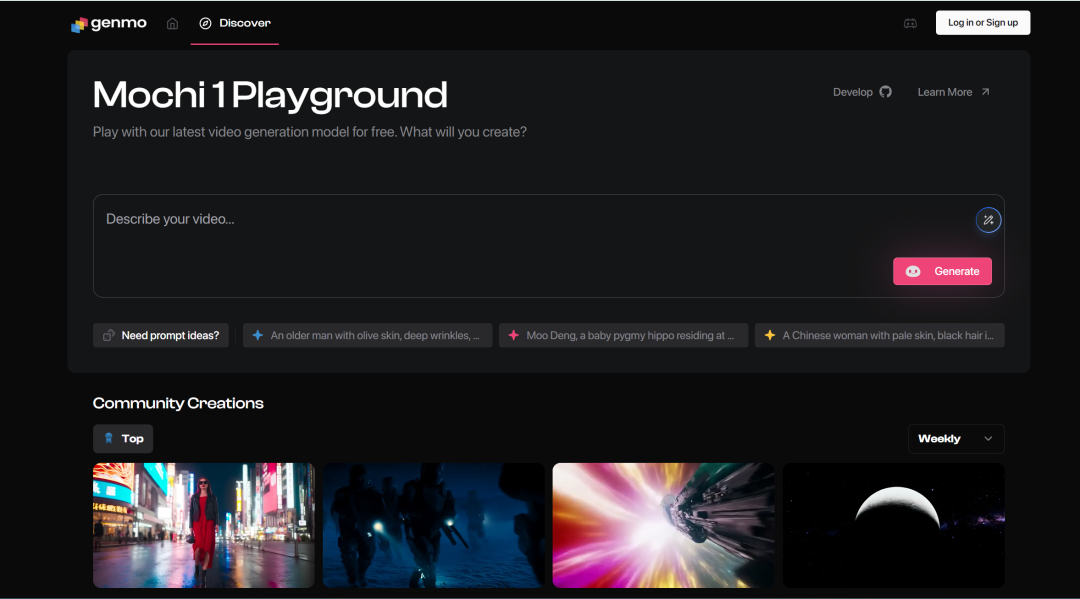
Task: Open the woman in red dress video
Action: [x=204, y=525]
